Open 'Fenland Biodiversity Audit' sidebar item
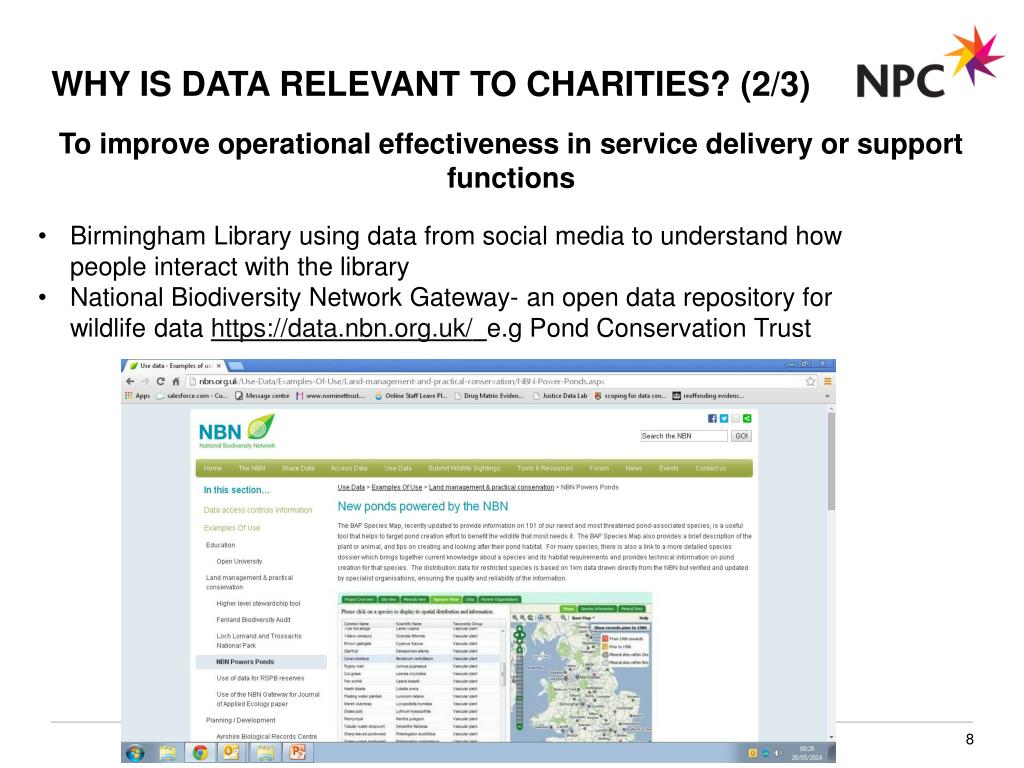This screenshot has height=768, width=1024. tap(253, 620)
